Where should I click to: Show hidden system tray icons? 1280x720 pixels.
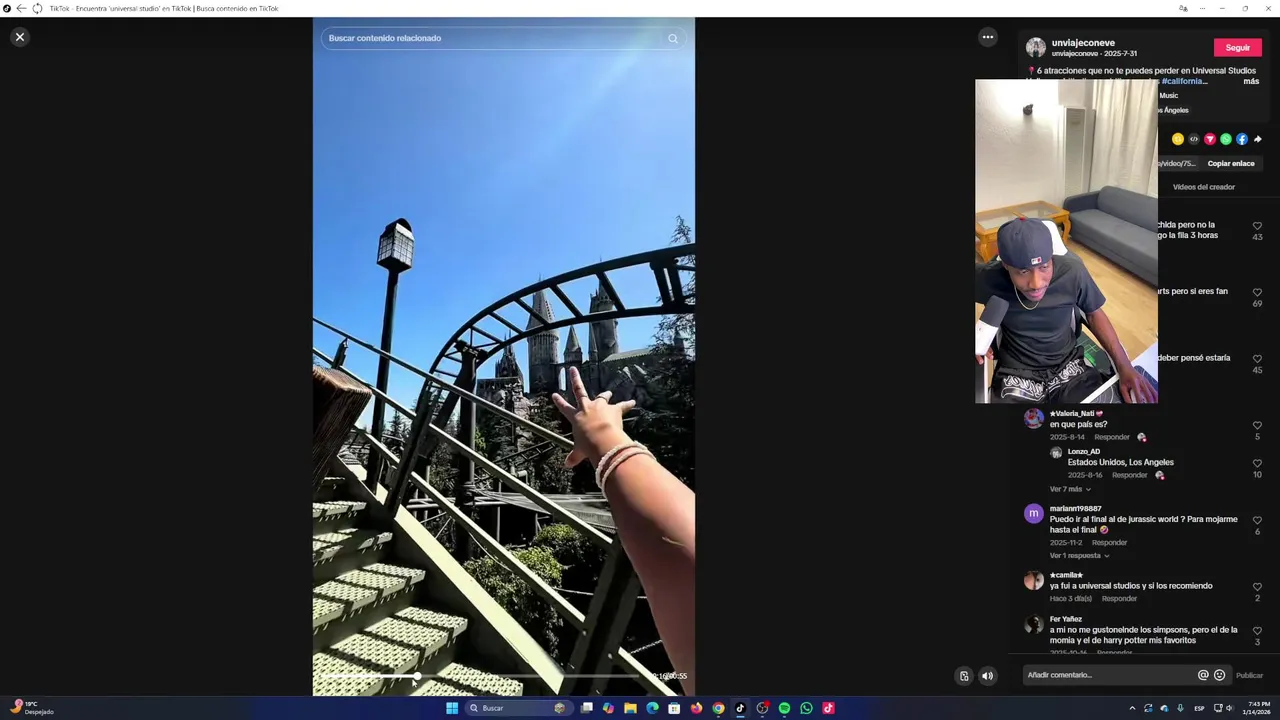(x=1132, y=708)
